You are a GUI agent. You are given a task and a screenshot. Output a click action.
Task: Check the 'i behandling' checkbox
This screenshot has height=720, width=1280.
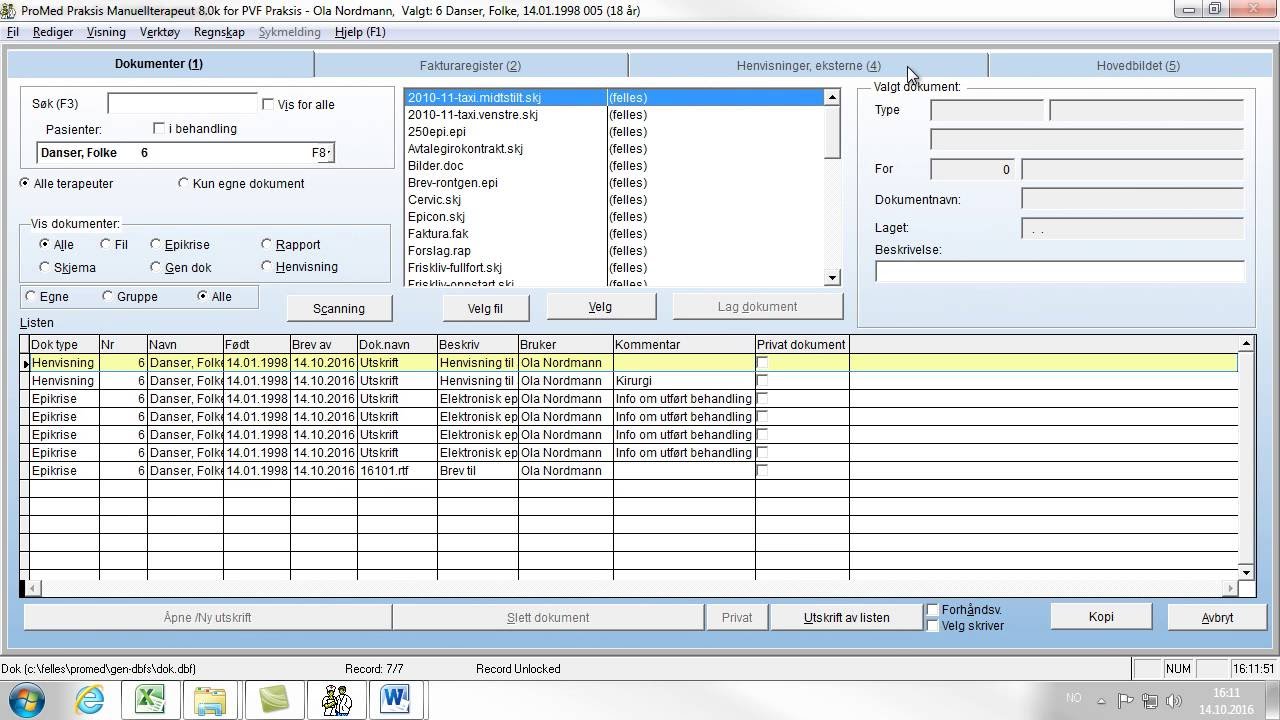[x=159, y=128]
